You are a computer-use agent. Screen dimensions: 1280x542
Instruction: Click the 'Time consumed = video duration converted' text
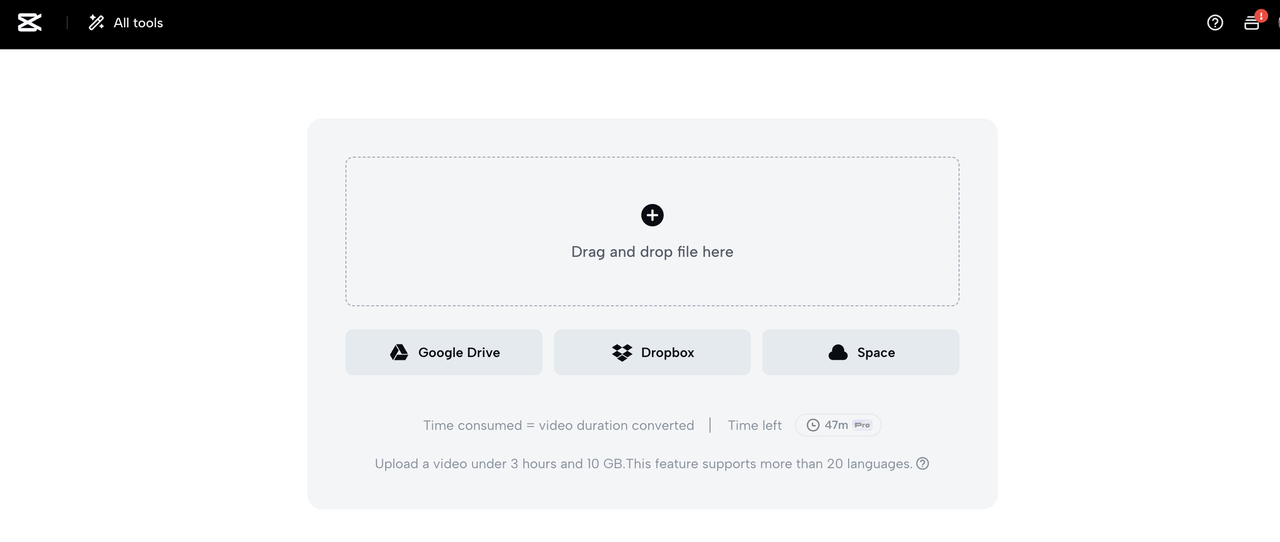[x=558, y=425]
